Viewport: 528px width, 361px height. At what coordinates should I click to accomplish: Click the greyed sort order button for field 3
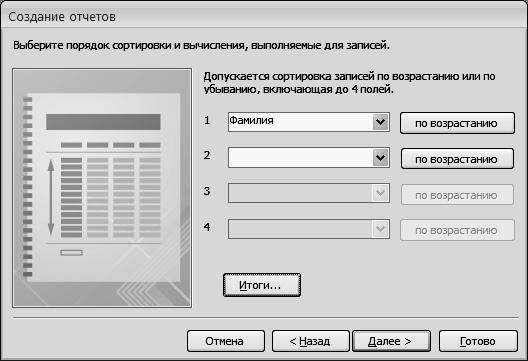(x=457, y=195)
